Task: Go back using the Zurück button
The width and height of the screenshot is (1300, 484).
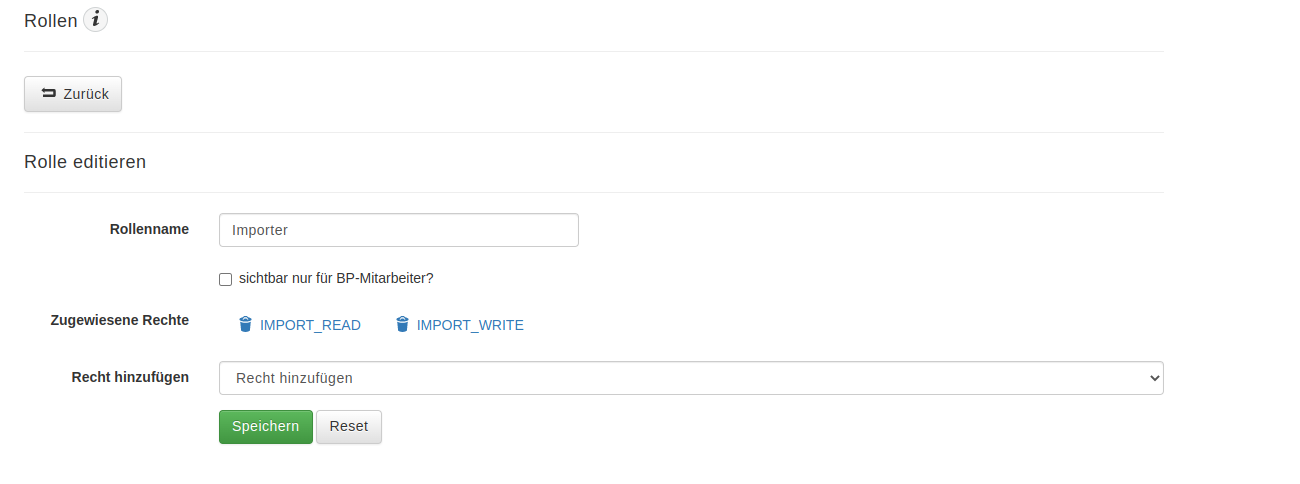Action: (x=73, y=94)
